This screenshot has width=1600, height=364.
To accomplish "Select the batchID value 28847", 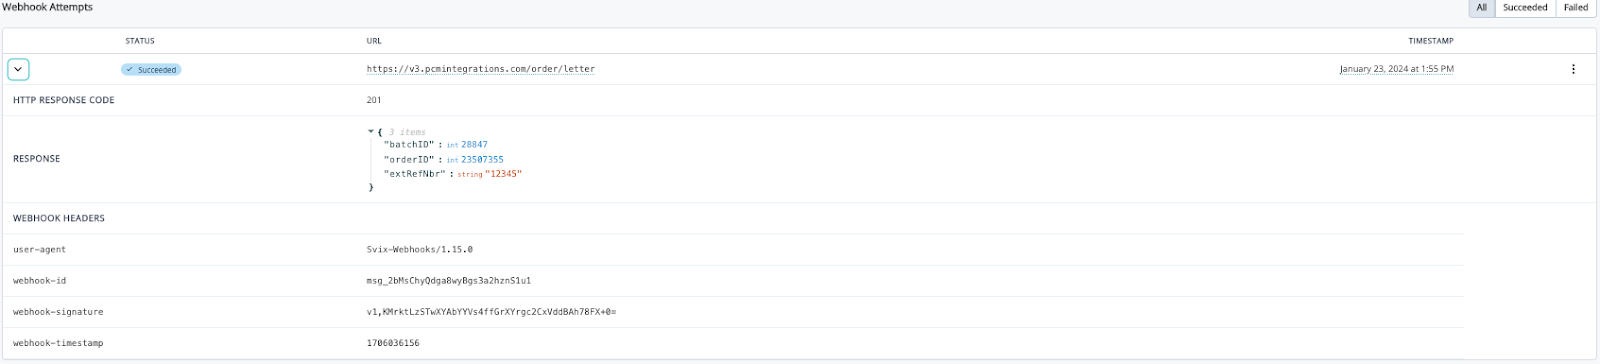I will pos(474,145).
